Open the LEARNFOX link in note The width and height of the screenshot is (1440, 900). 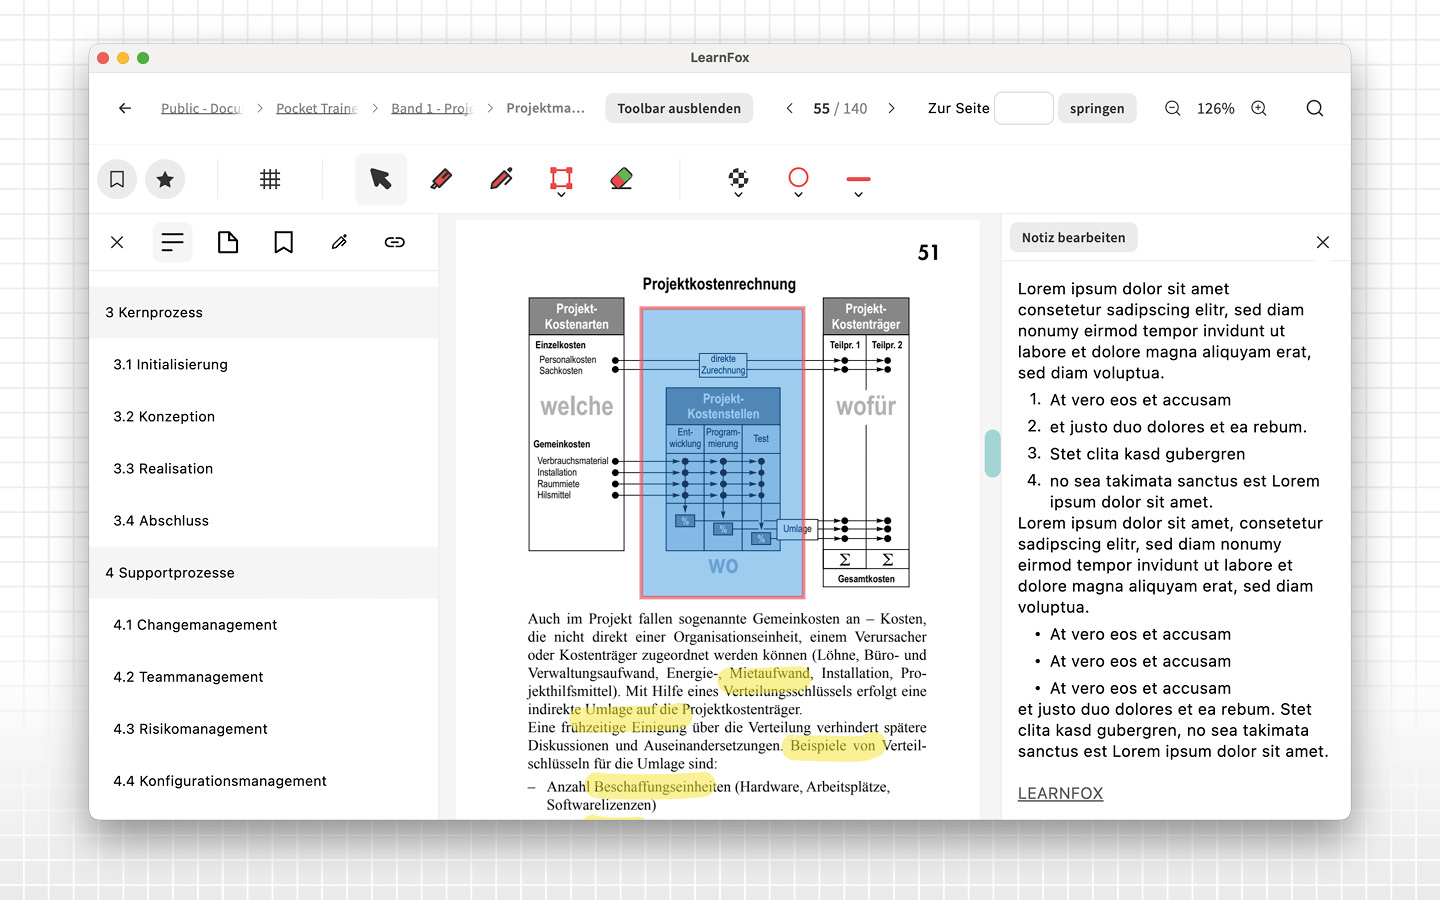click(x=1060, y=793)
